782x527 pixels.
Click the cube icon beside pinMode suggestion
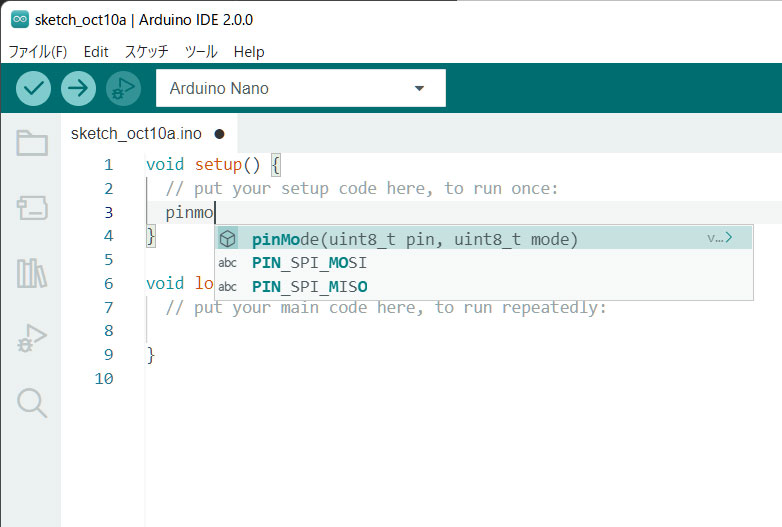click(x=227, y=239)
